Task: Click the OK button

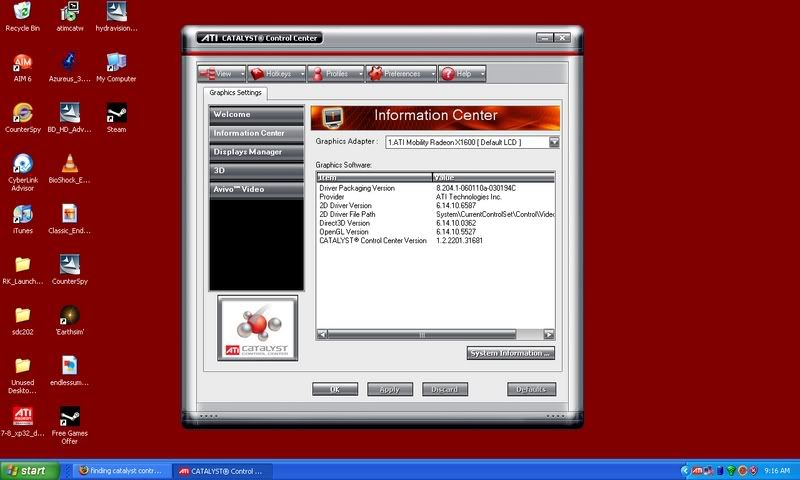Action: pyautogui.click(x=335, y=389)
